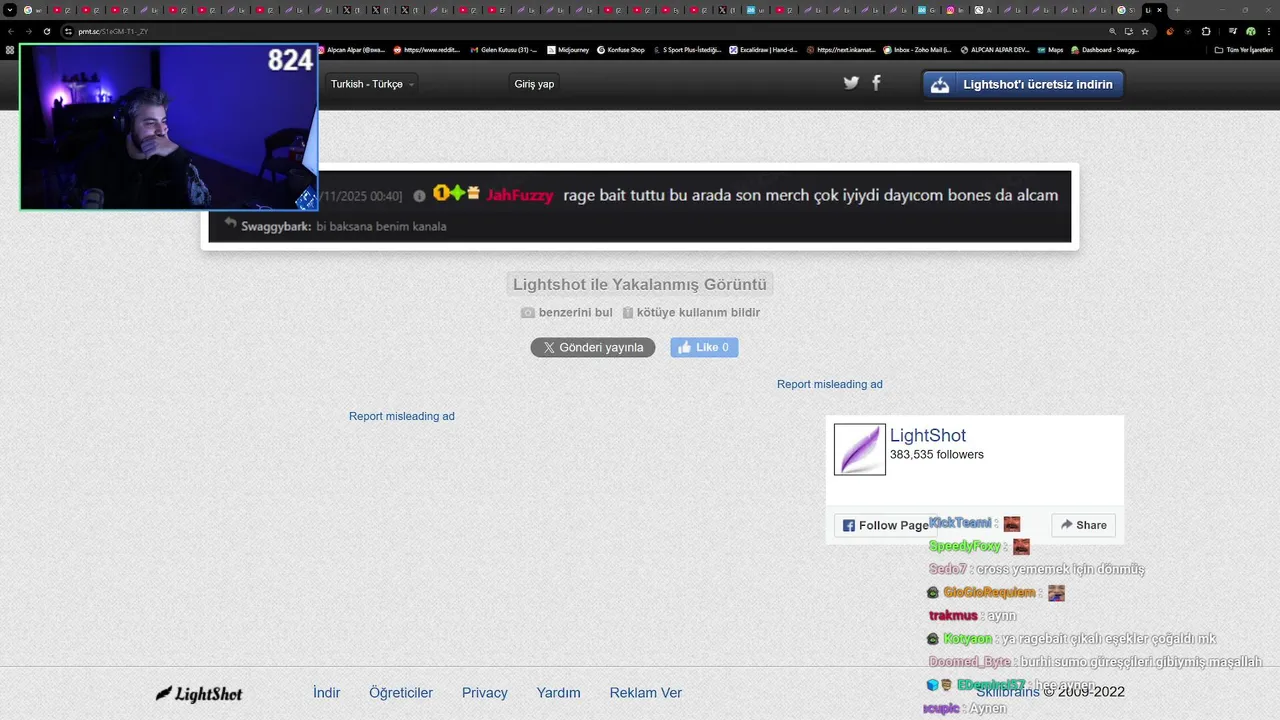Image resolution: width=1280 pixels, height=720 pixels.
Task: Click the flag icon beside kötüye kullanım bildir
Action: pos(628,313)
